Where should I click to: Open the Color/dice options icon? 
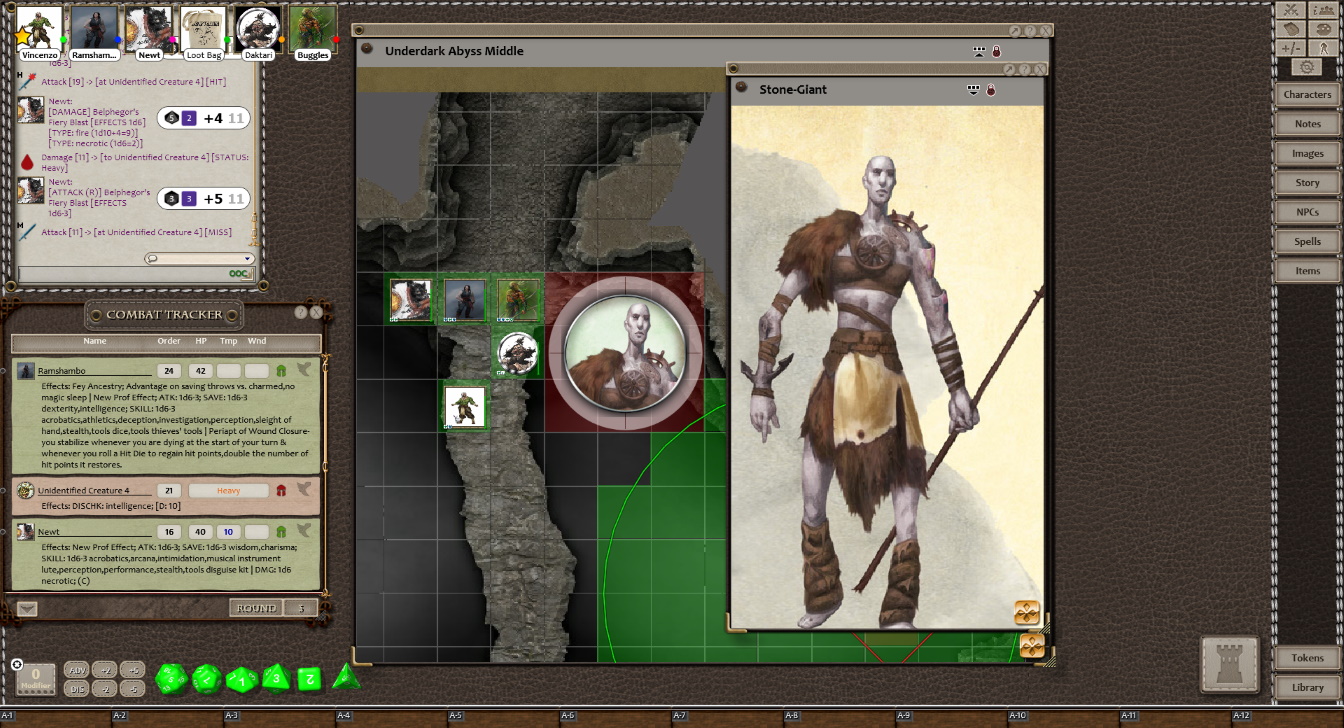[x=1324, y=29]
